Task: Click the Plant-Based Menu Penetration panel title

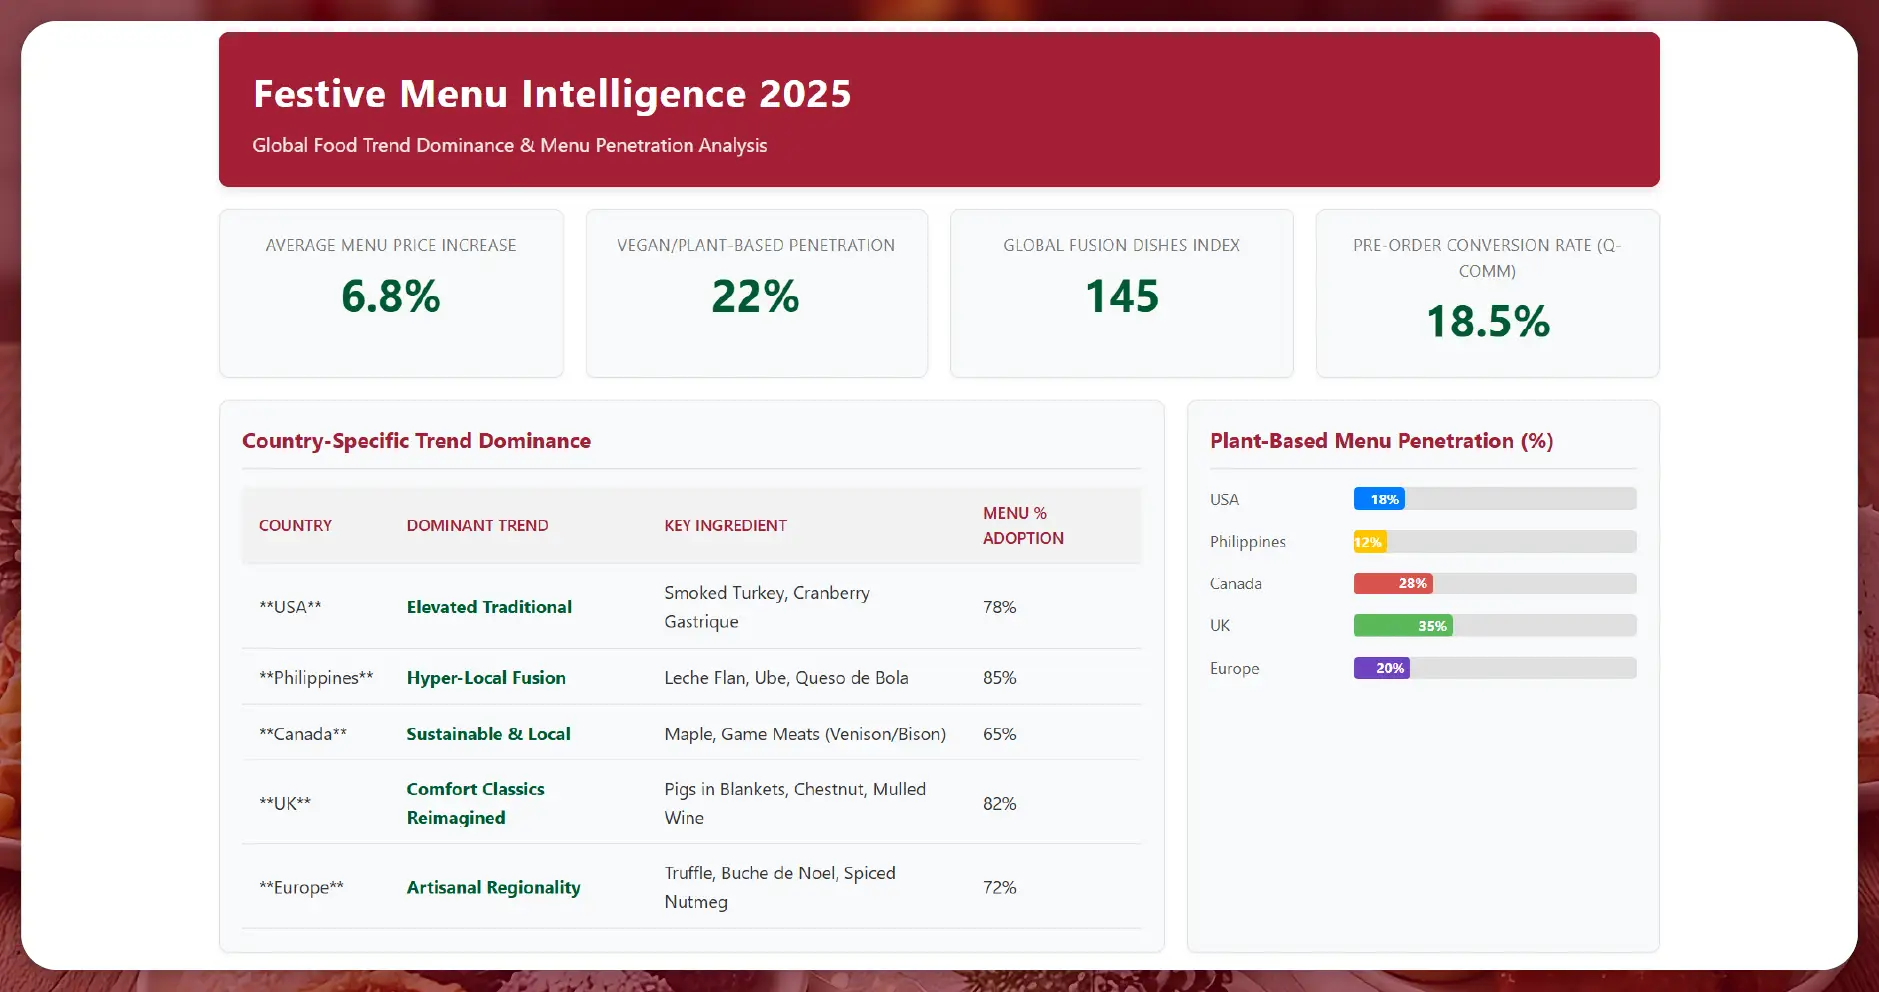Action: coord(1380,440)
